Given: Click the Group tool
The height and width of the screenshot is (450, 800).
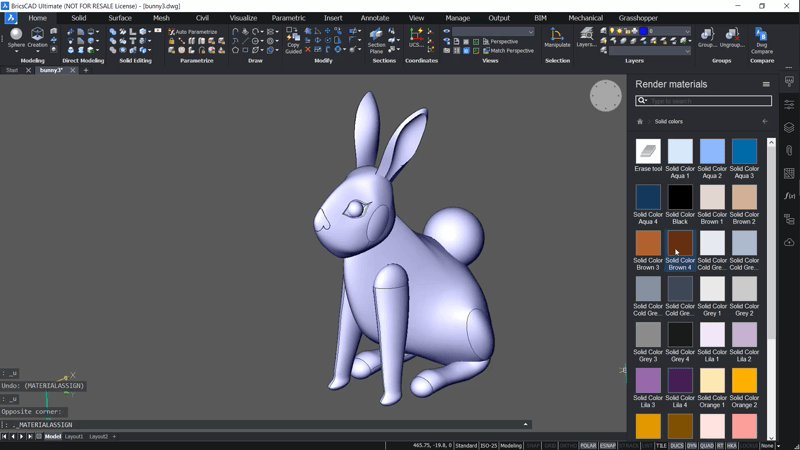Looking at the screenshot, I should point(707,38).
